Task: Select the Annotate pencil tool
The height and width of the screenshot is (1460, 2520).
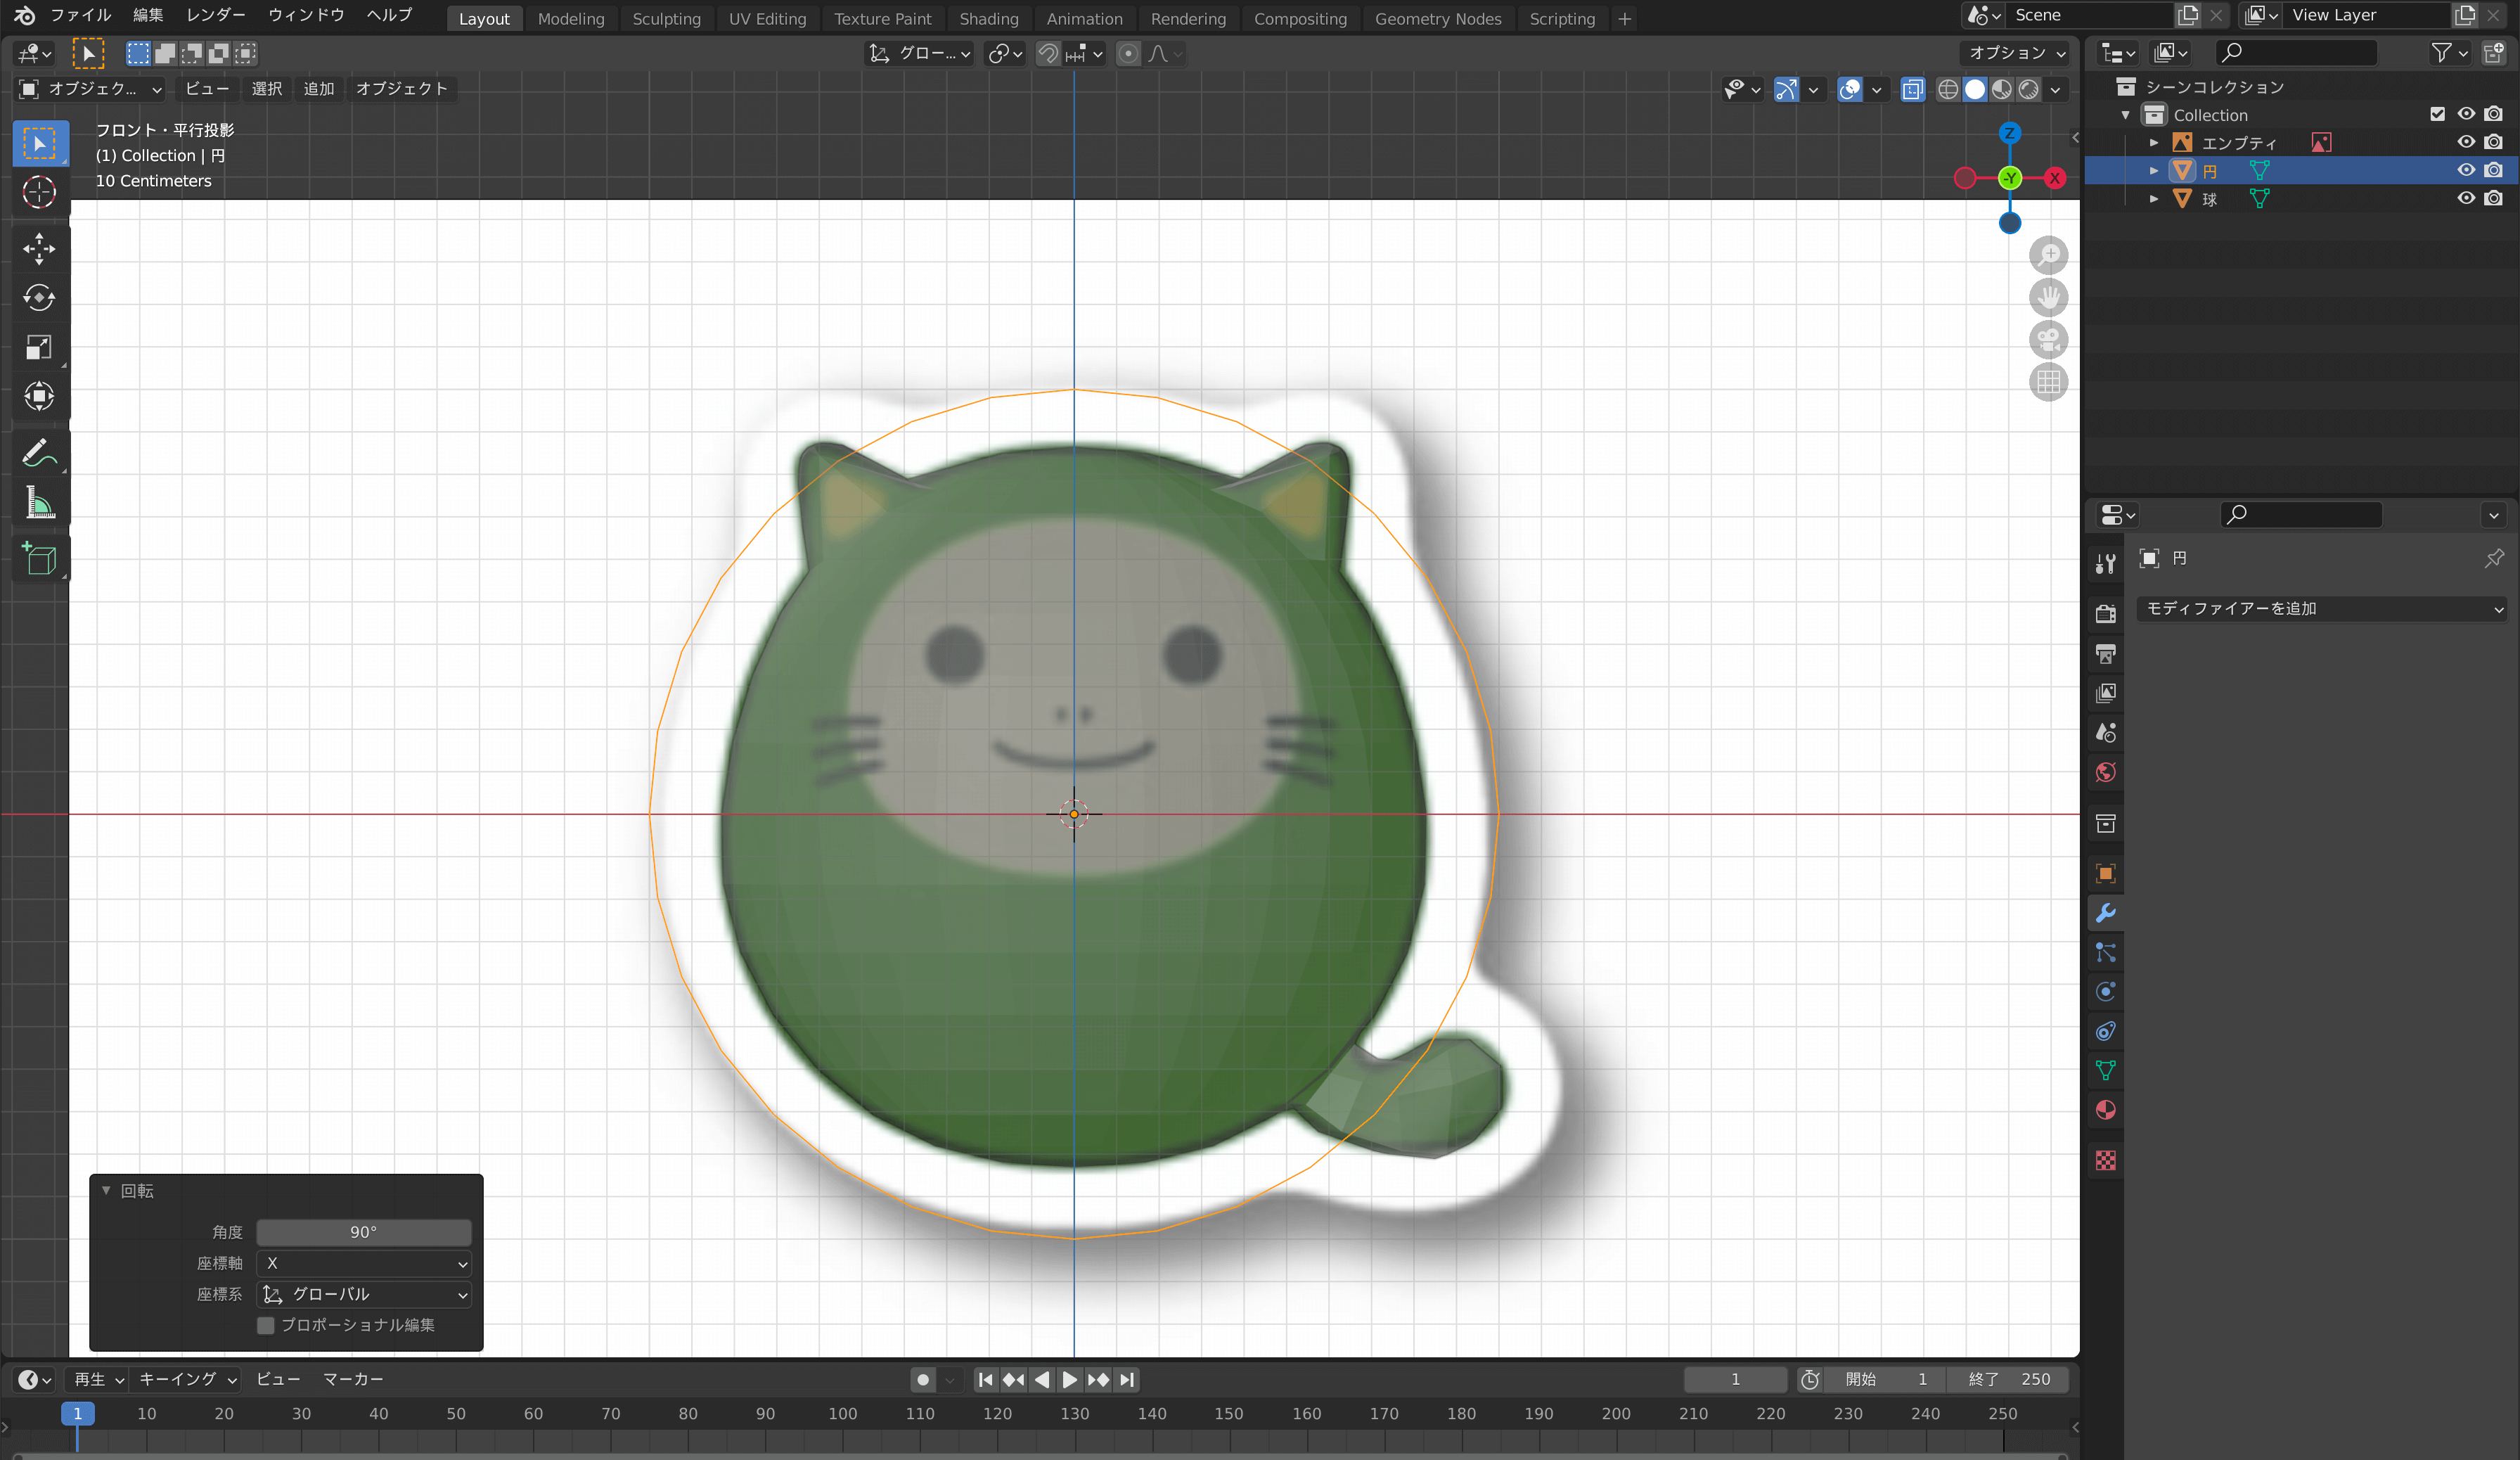Action: click(x=39, y=453)
